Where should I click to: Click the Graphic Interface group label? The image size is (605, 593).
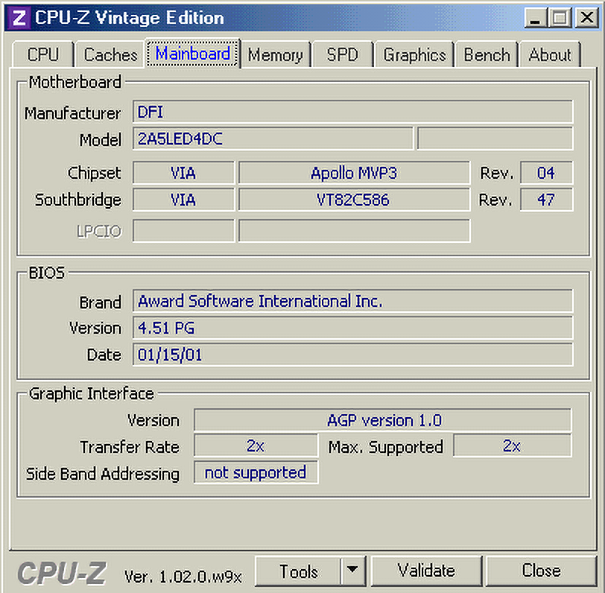coord(91,394)
